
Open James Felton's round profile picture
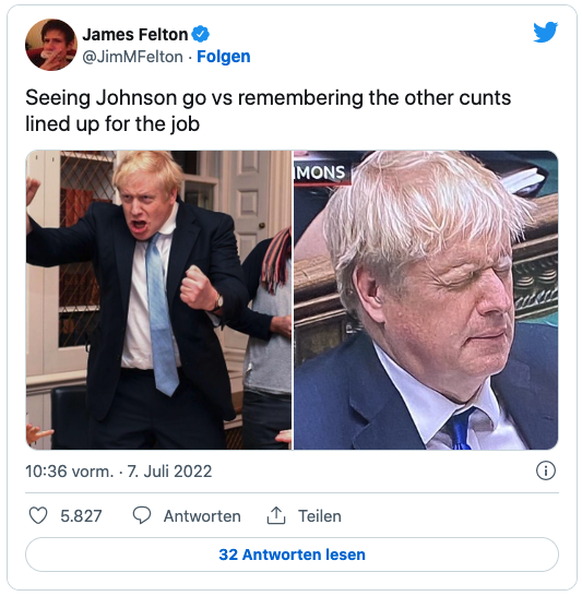(51, 44)
